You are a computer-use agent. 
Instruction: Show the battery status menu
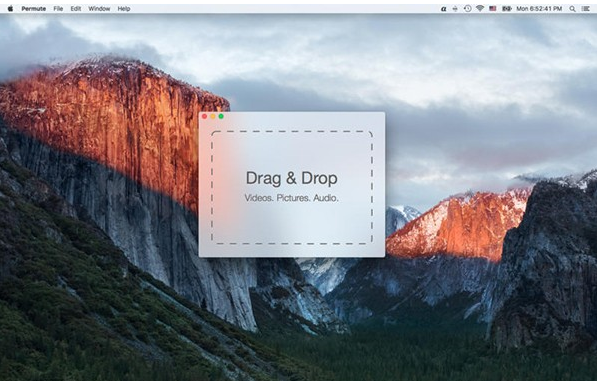click(506, 8)
